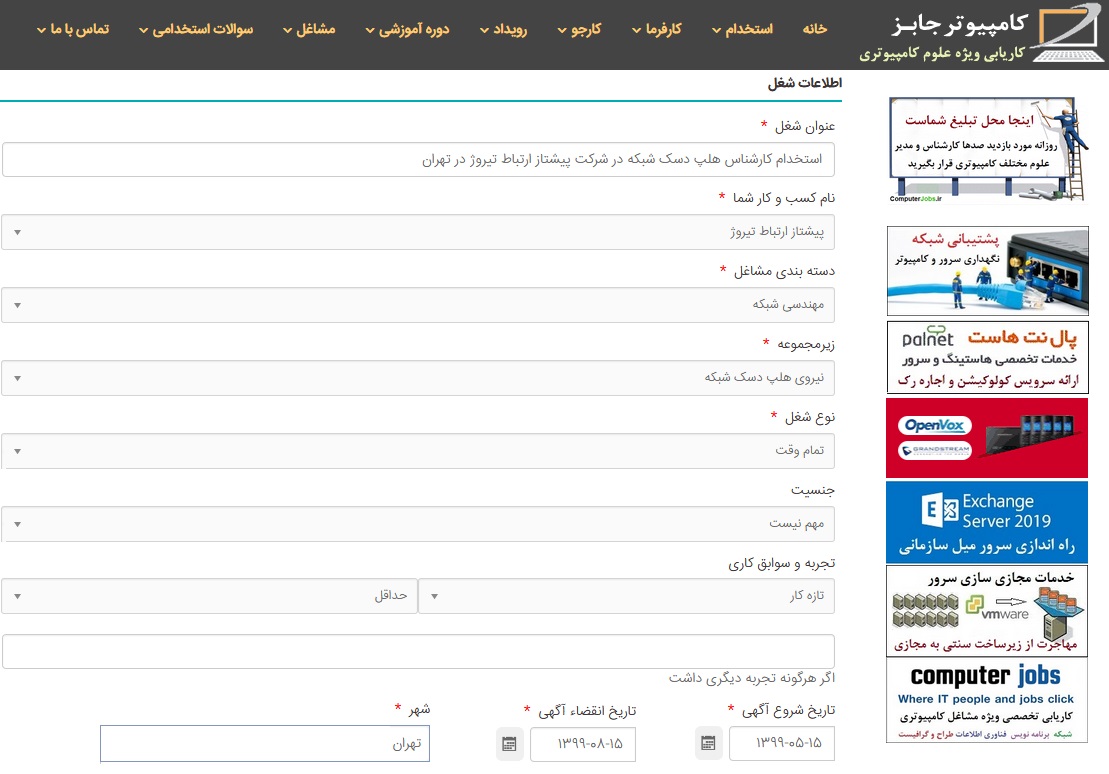Open the OpenVox Grandstream ad banner

click(x=987, y=438)
